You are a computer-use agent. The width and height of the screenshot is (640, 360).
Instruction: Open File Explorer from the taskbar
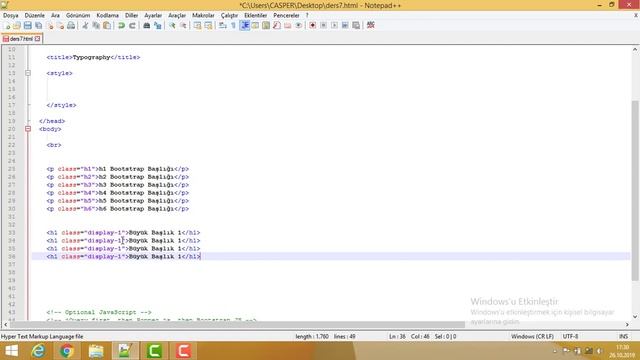pyautogui.click(x=96, y=351)
